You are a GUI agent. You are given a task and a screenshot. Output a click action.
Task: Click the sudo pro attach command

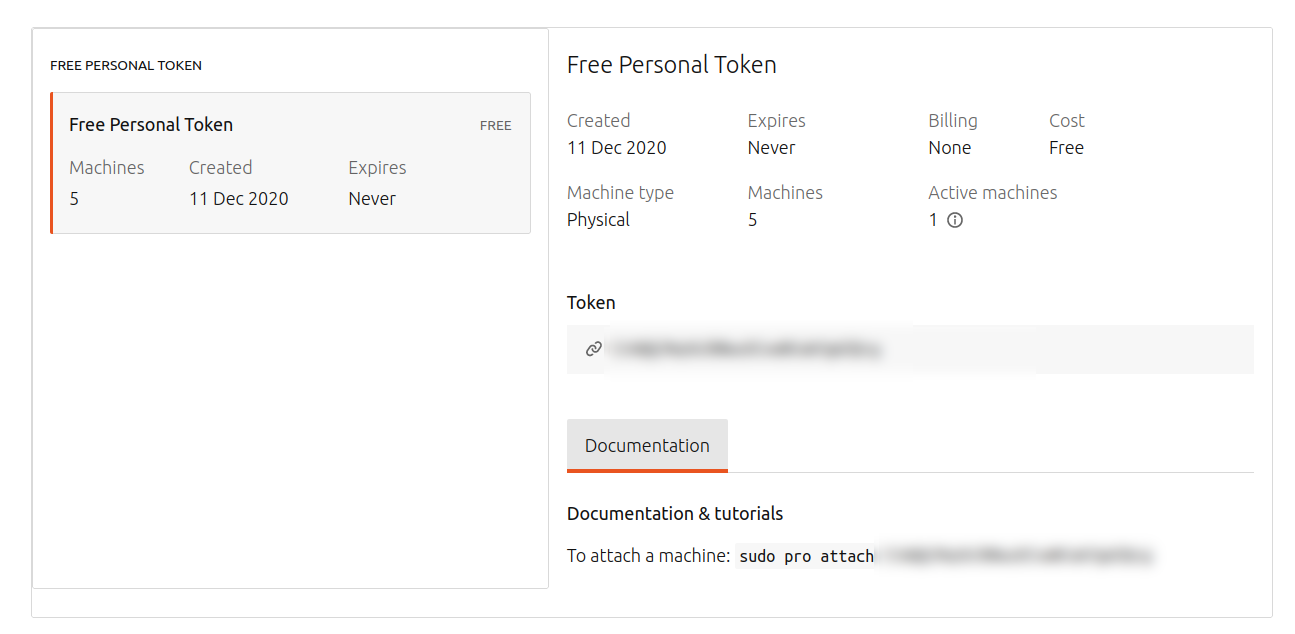806,556
